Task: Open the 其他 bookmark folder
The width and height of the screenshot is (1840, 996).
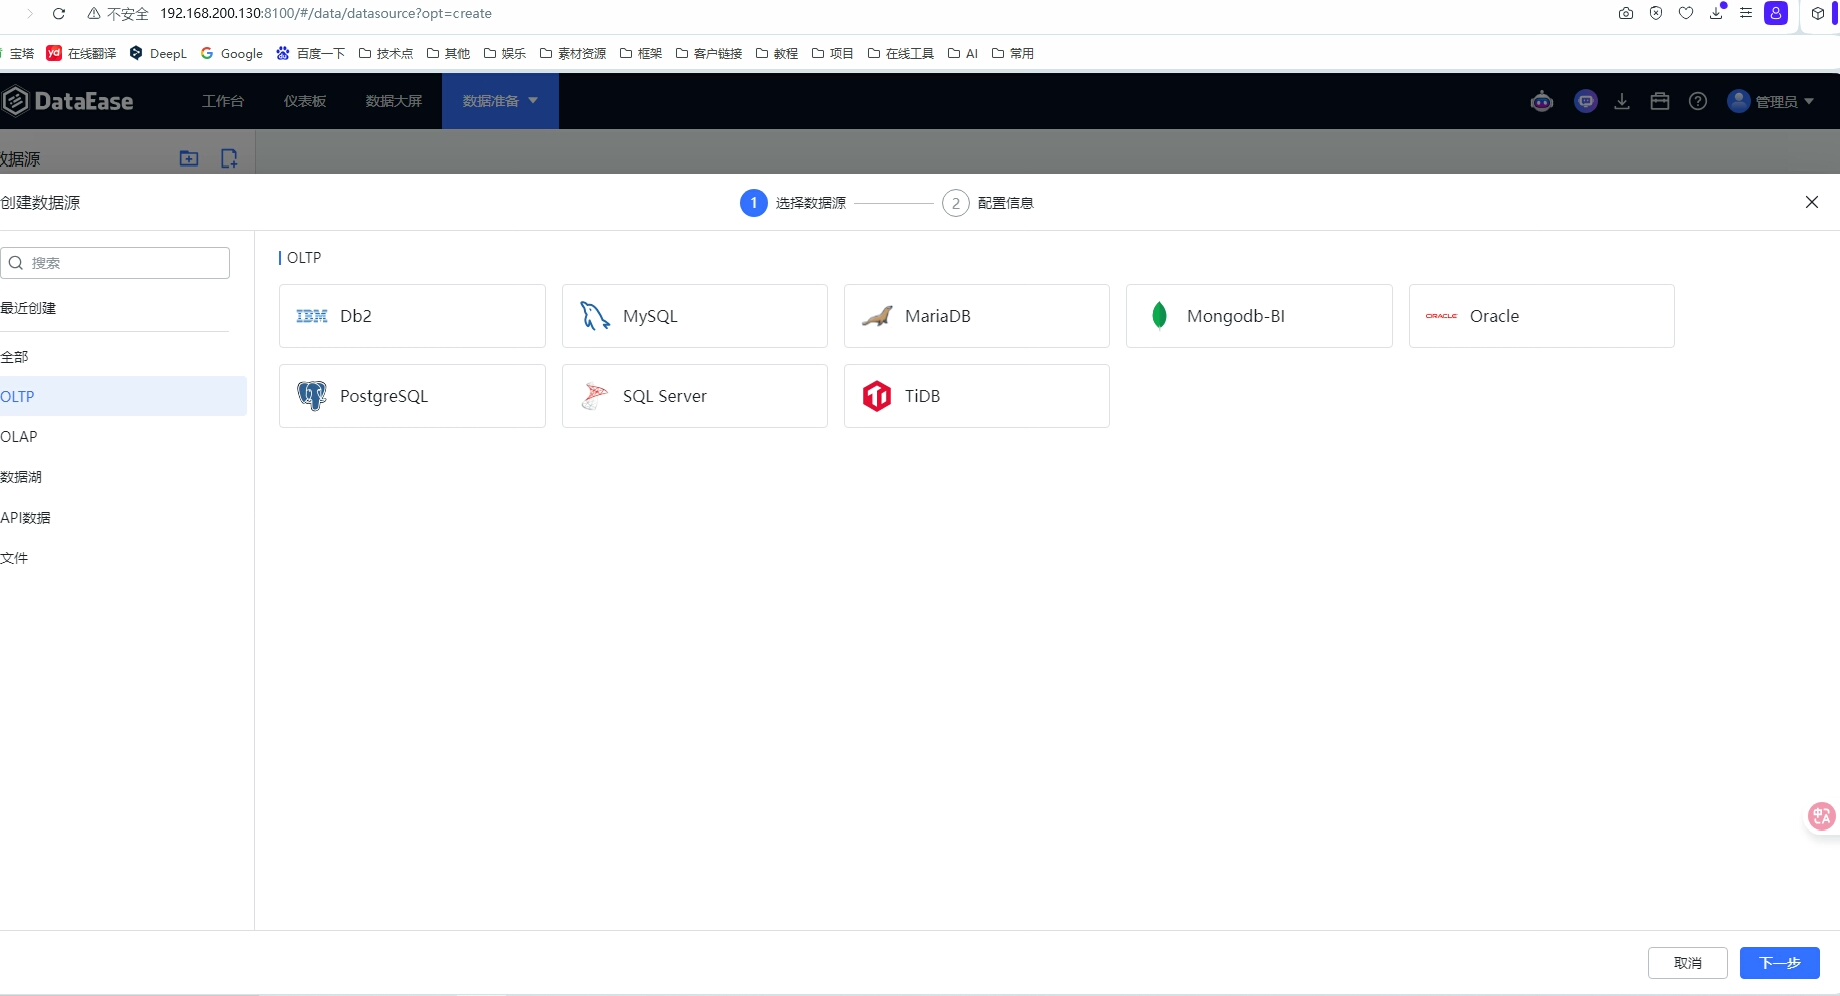Action: point(448,53)
